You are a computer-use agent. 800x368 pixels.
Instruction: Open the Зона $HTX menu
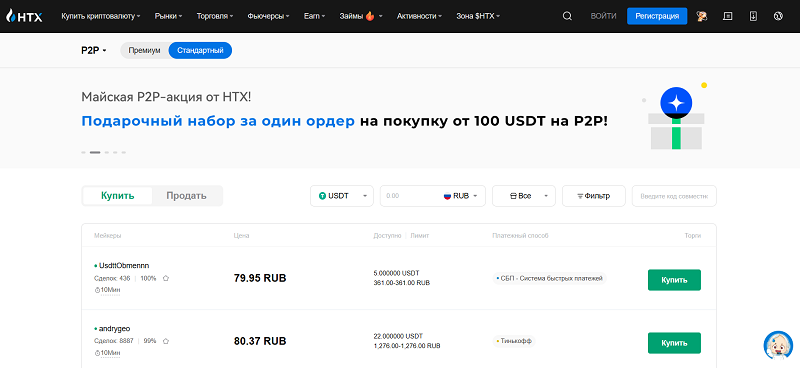point(478,16)
